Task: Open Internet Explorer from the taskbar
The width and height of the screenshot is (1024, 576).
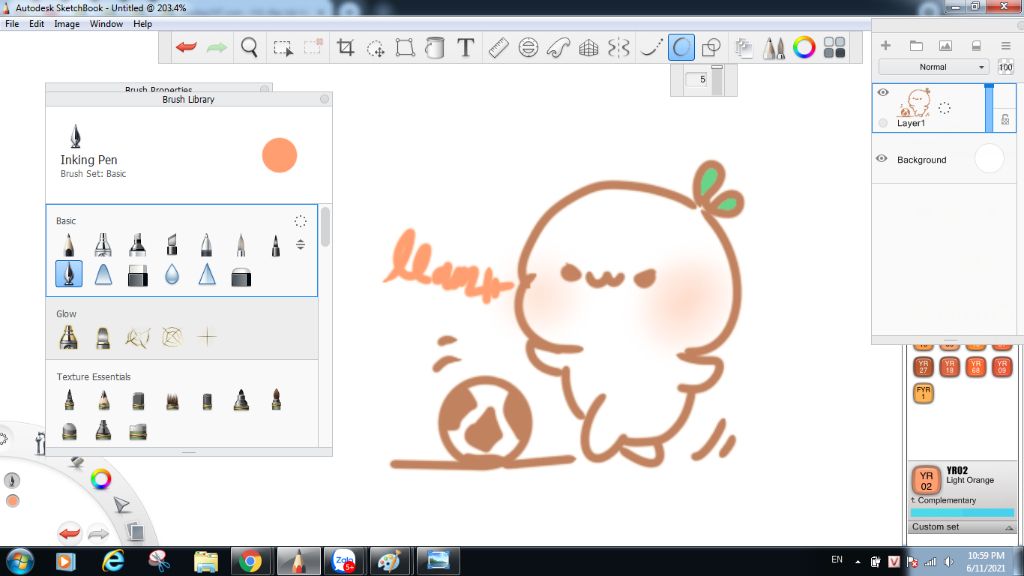Action: pos(112,561)
